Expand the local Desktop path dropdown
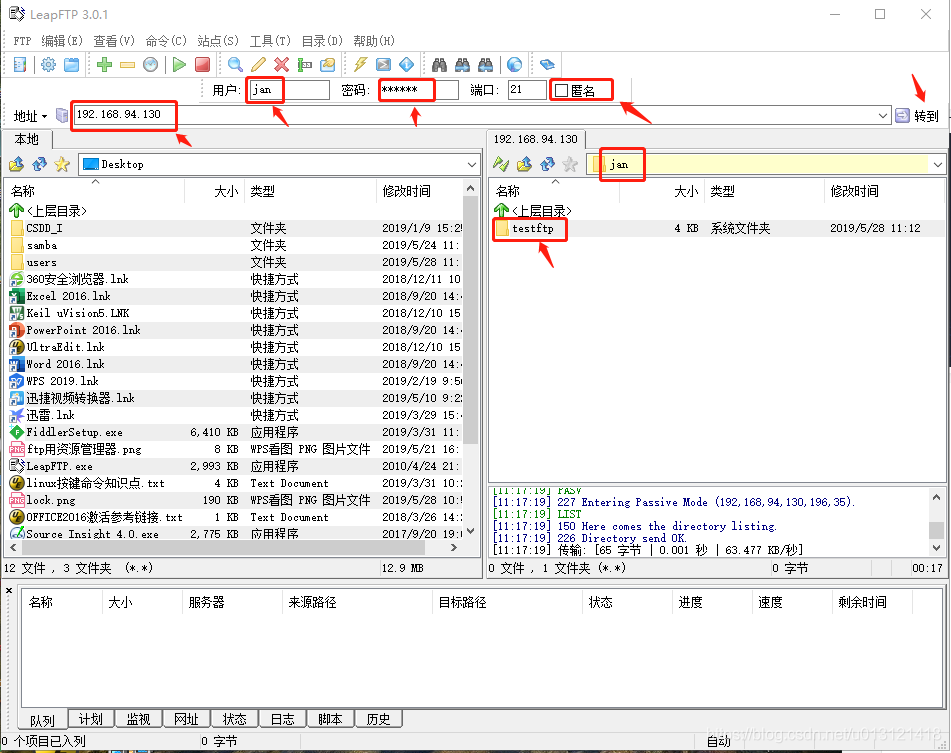Viewport: 951px width, 753px height. tap(472, 164)
